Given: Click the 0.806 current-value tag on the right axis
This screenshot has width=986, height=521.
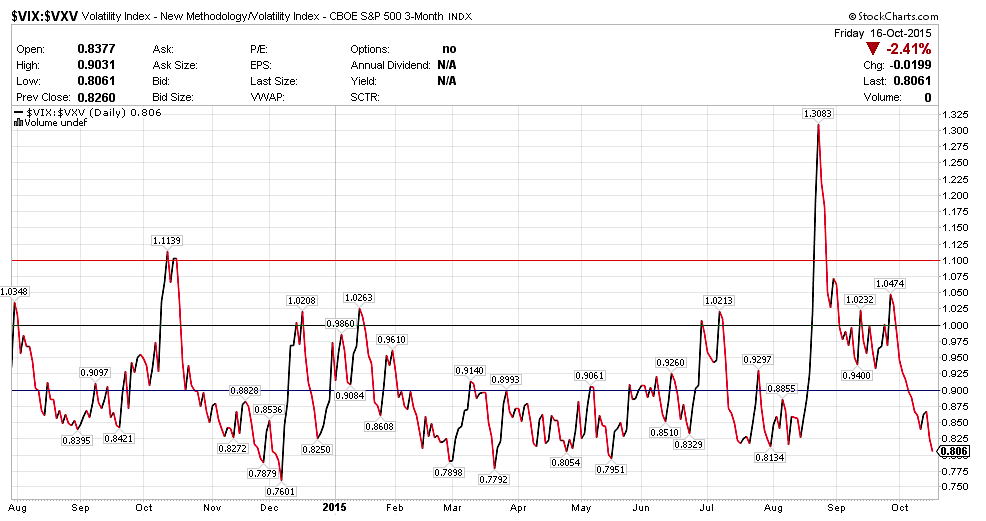Looking at the screenshot, I should 955,451.
